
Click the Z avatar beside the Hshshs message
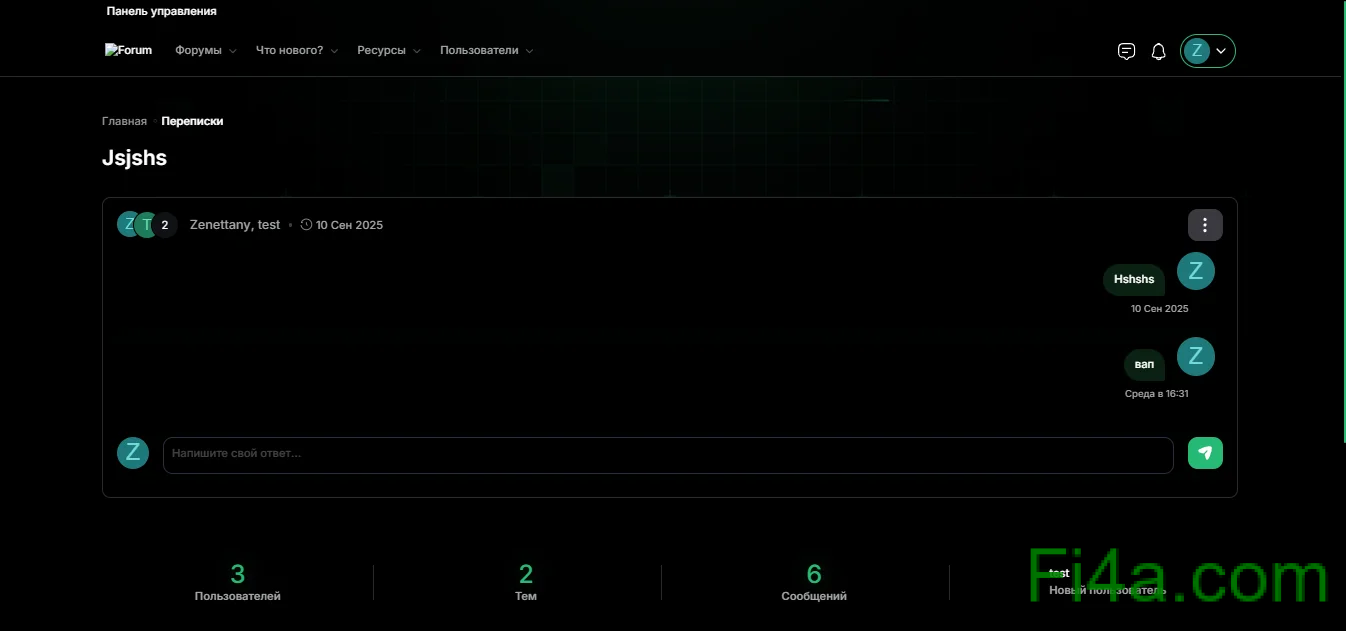pyautogui.click(x=1195, y=271)
